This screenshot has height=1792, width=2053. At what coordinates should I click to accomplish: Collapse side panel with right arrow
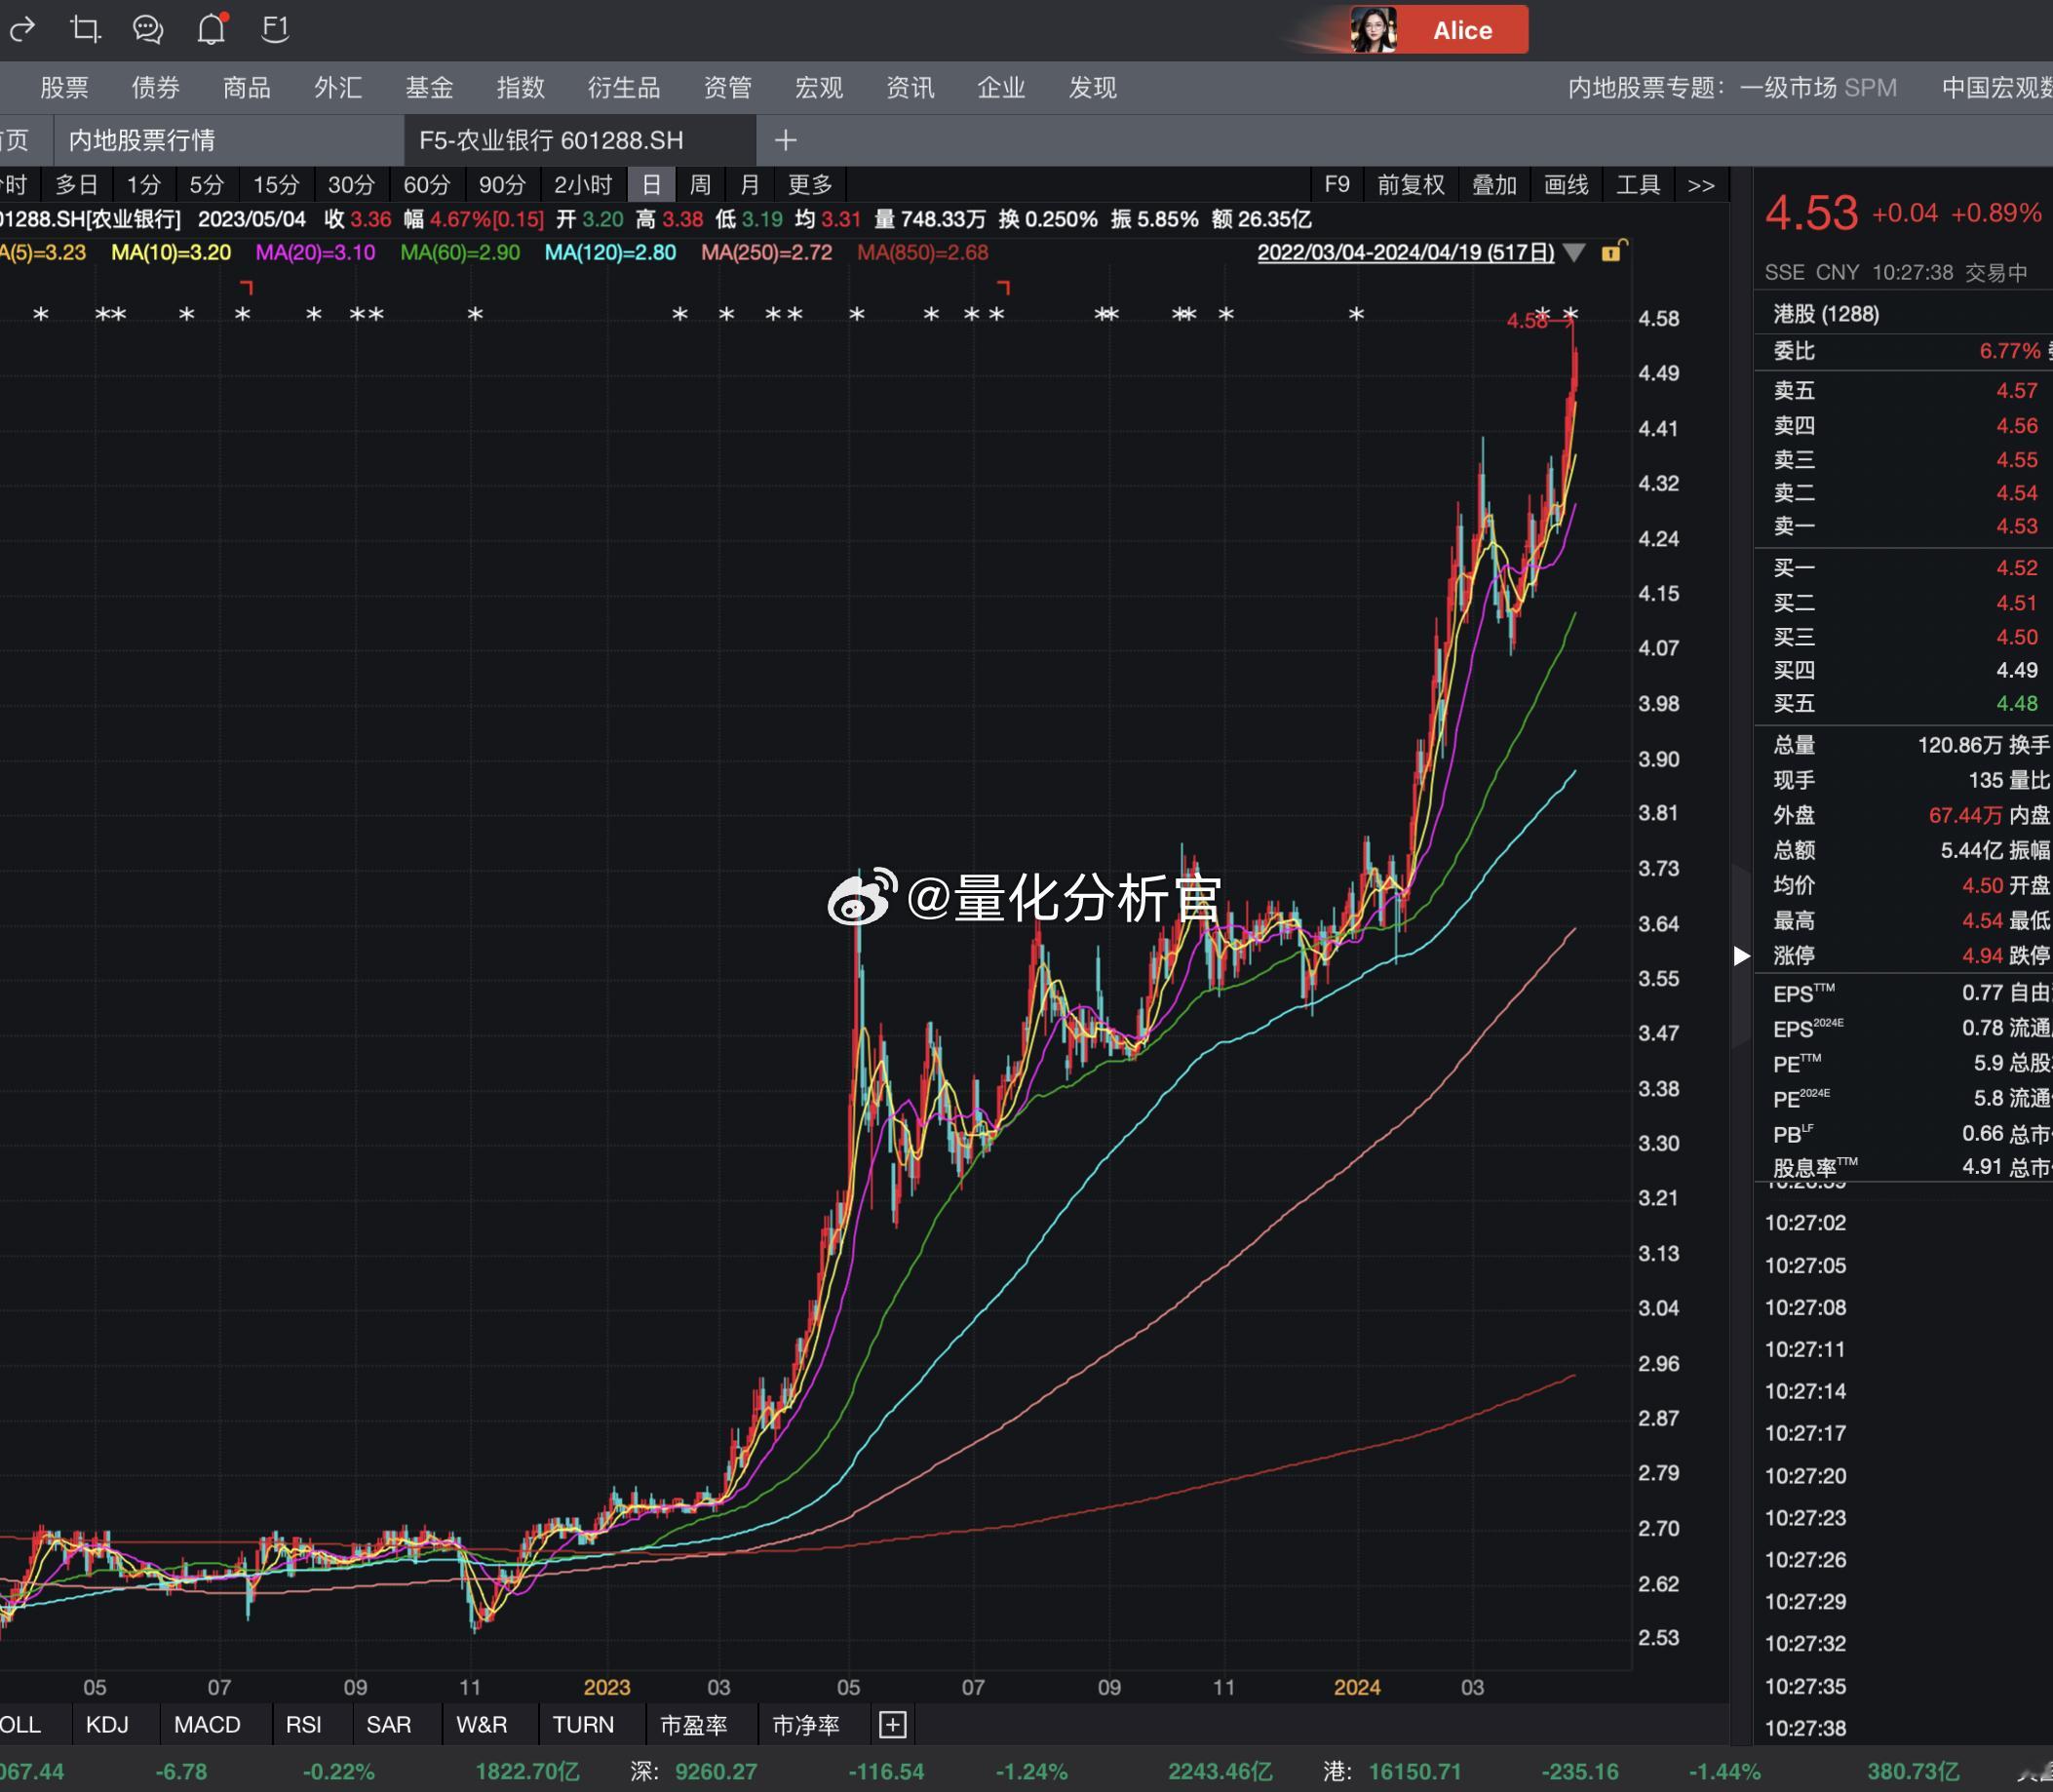(x=1741, y=956)
